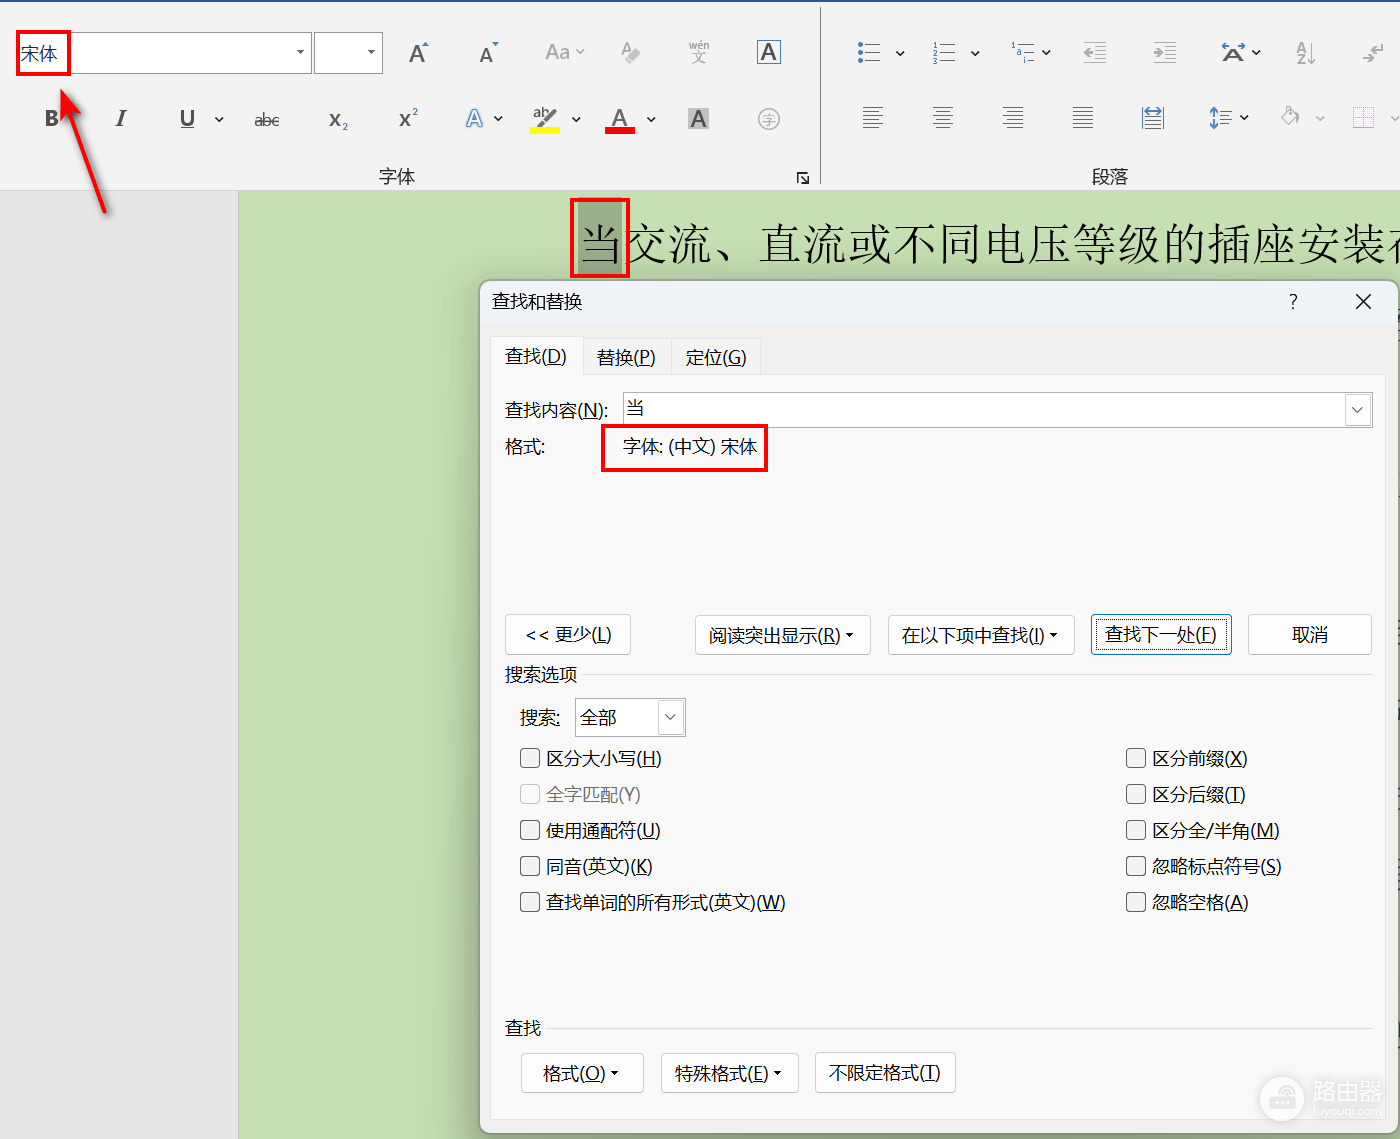Click the Shading paint bucket icon
1400x1139 pixels.
pyautogui.click(x=1291, y=117)
